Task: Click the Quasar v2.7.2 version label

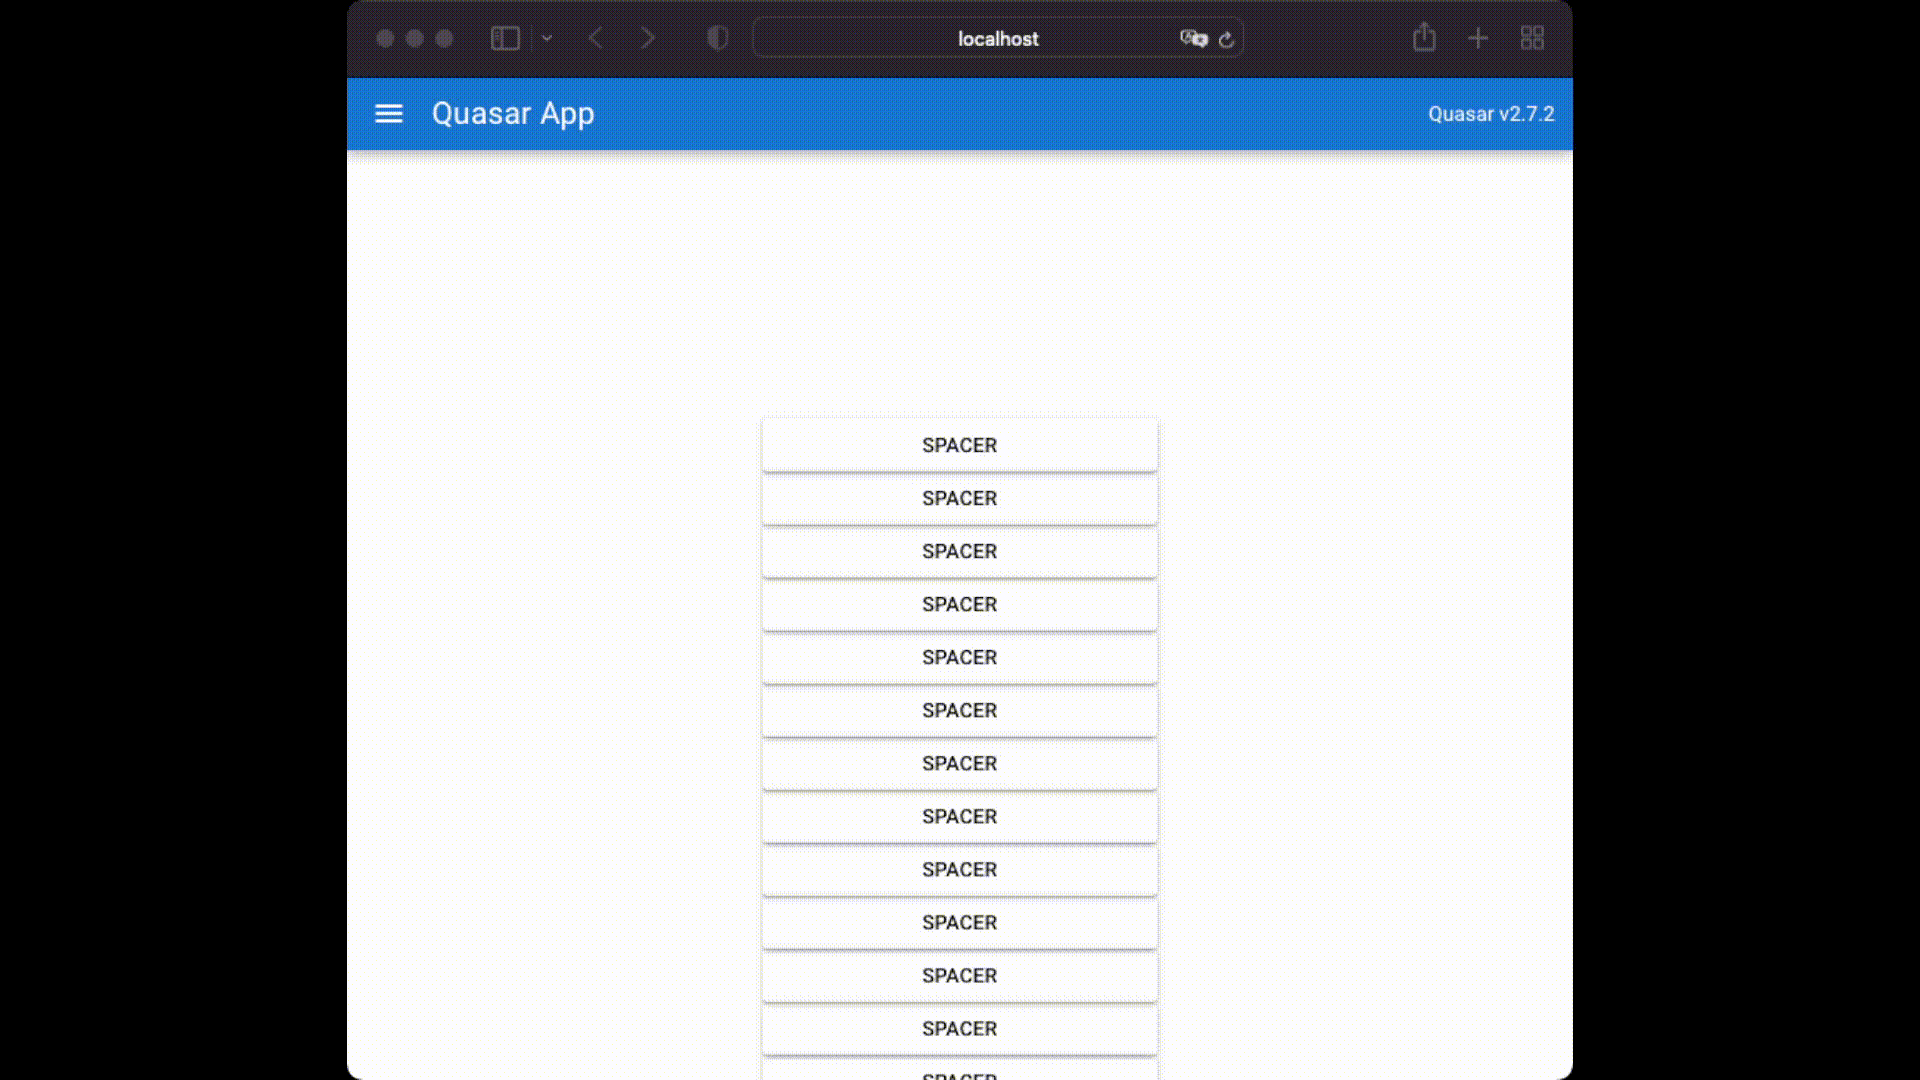Action: click(1491, 114)
